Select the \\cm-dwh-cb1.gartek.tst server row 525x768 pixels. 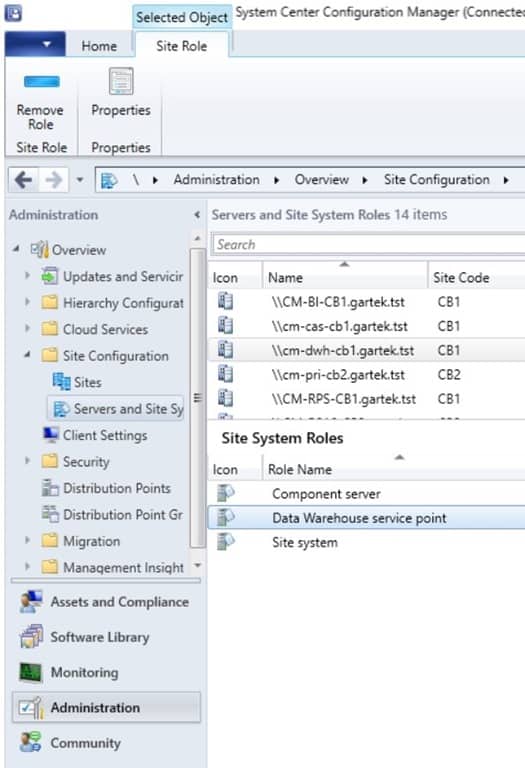pyautogui.click(x=366, y=350)
